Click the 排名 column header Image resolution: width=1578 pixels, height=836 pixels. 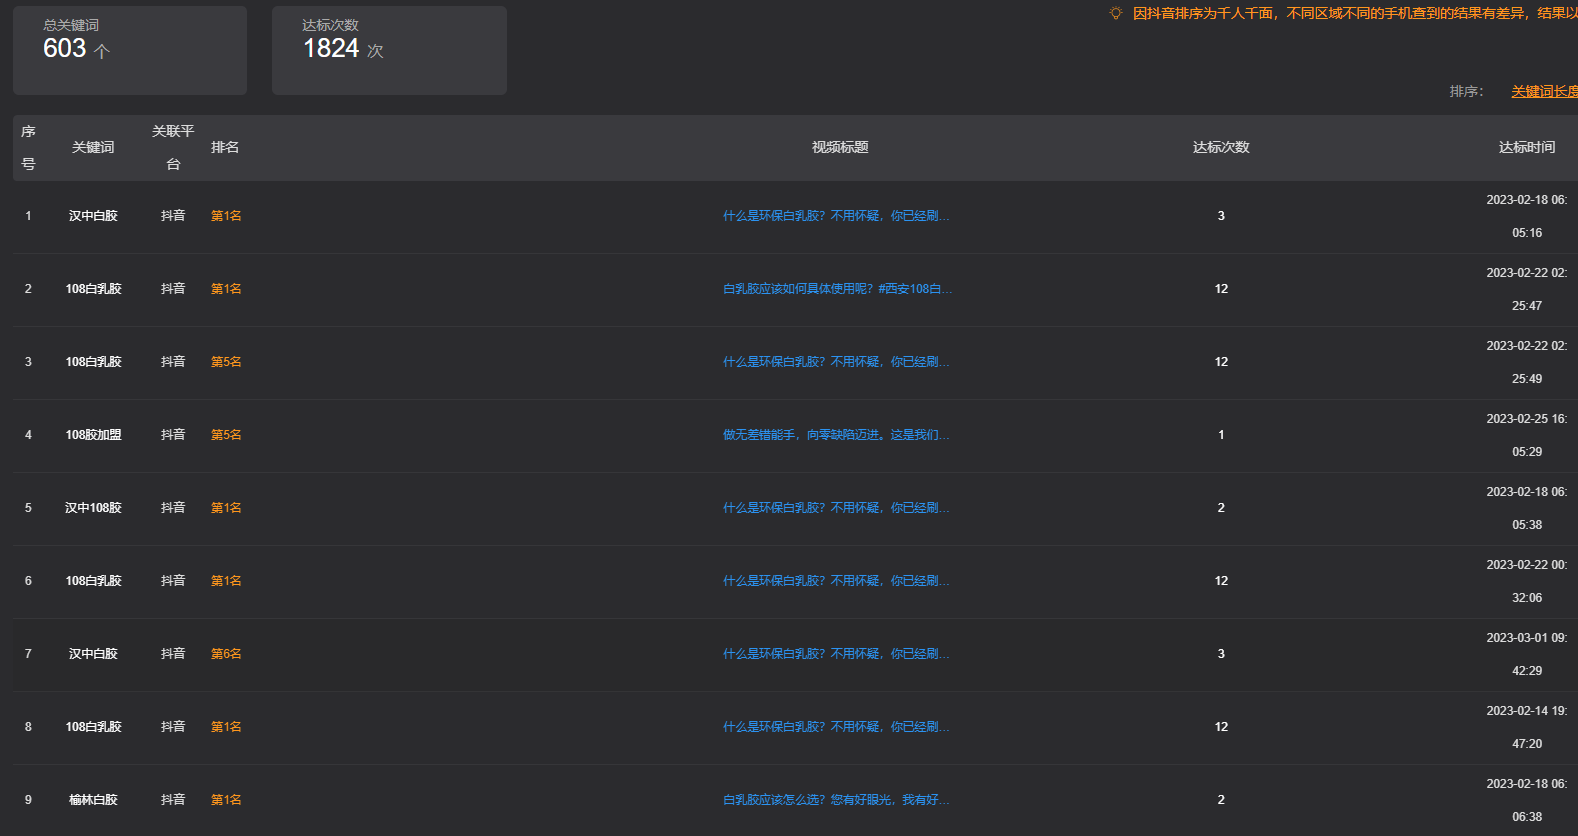[225, 147]
